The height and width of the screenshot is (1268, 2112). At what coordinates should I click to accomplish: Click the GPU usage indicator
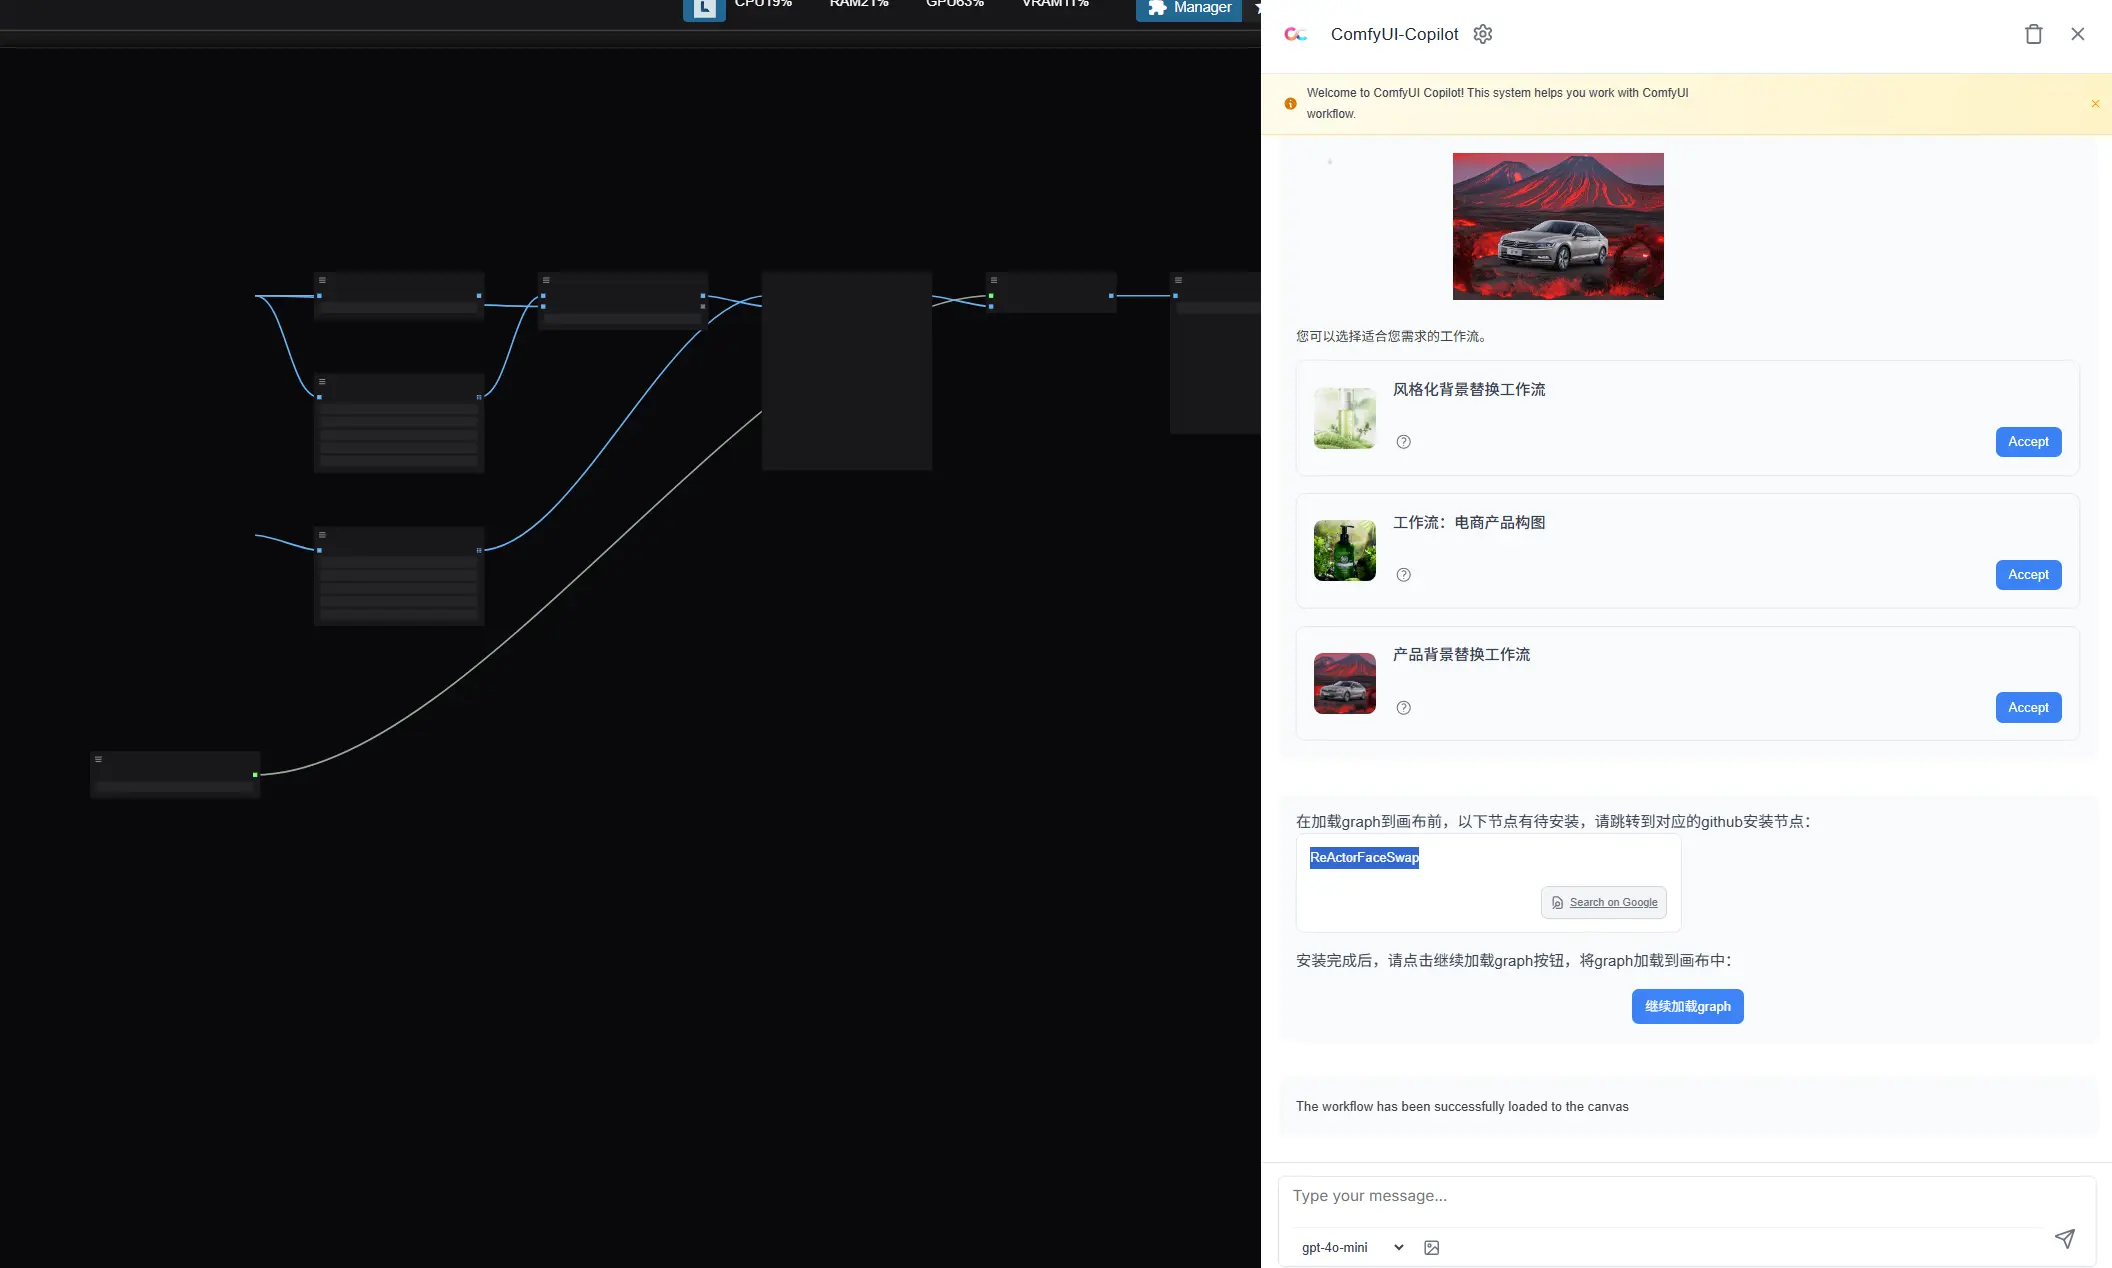tap(955, 4)
